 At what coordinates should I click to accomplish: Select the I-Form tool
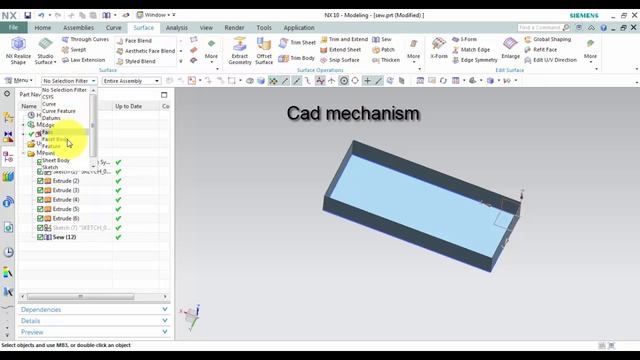coord(464,39)
